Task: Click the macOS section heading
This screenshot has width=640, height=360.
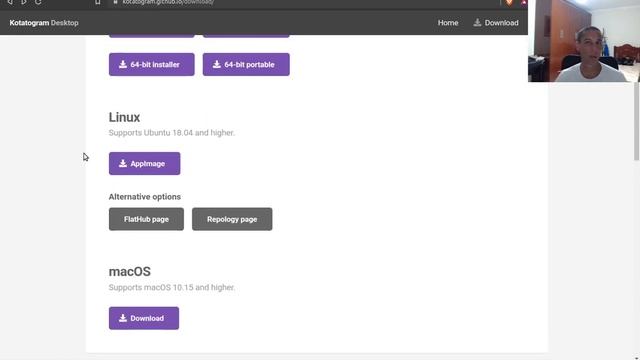Action: [129, 271]
